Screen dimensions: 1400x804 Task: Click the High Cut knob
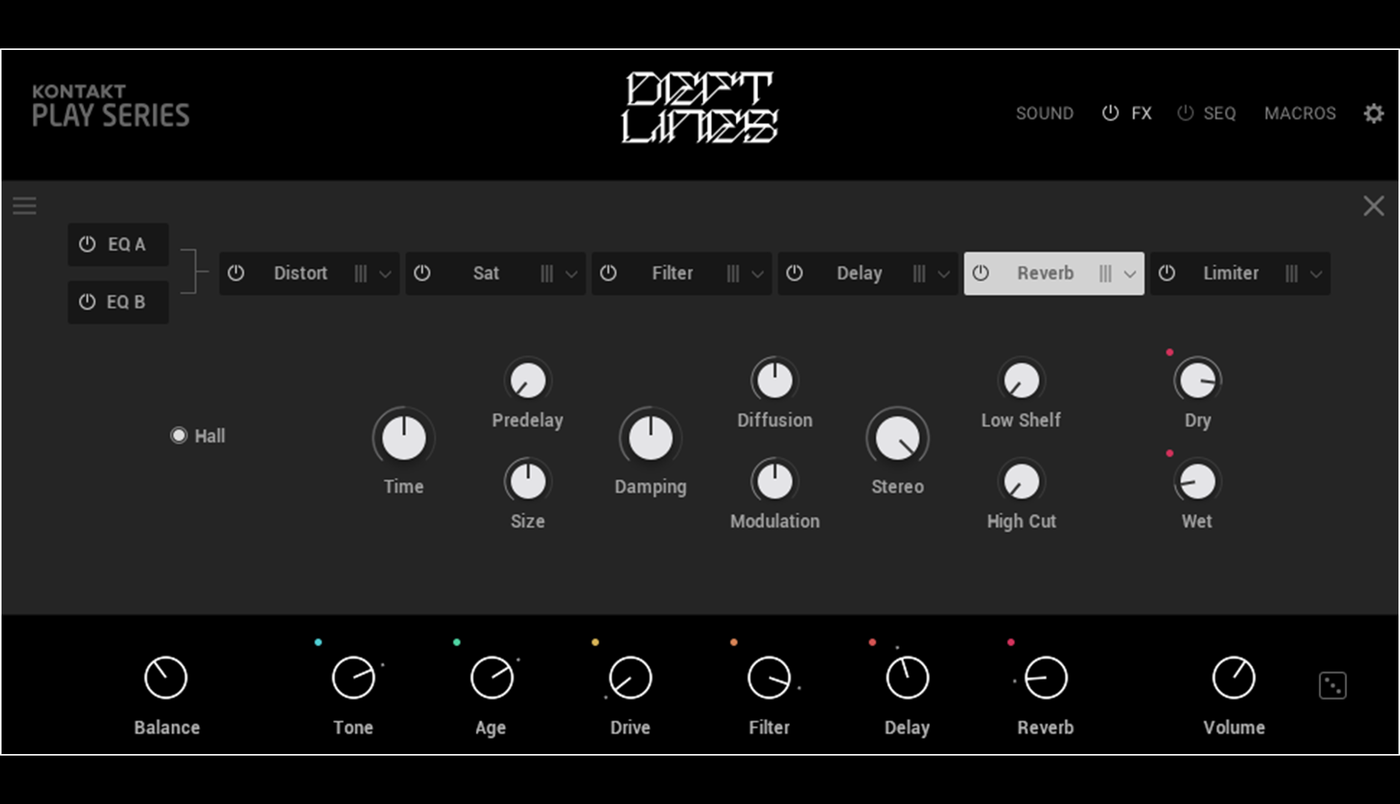coord(1021,482)
